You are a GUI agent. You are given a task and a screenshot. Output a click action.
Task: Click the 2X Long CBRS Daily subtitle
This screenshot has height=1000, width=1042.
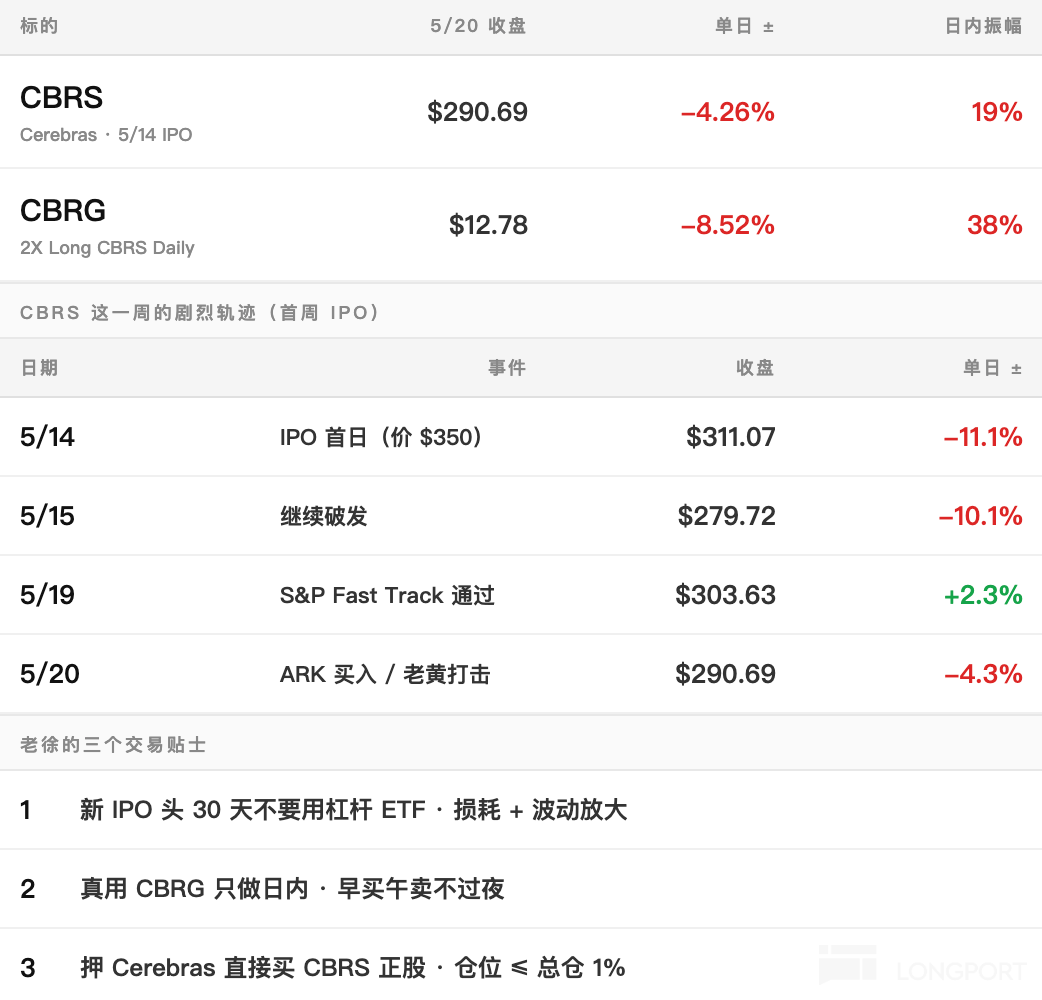[x=107, y=248]
